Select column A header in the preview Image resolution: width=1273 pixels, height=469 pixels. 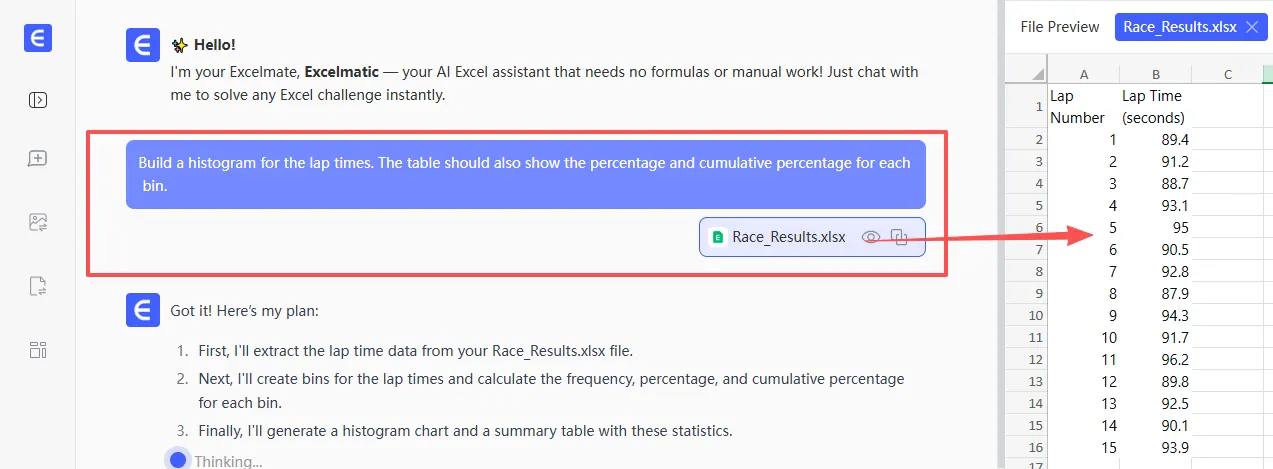(x=1083, y=74)
